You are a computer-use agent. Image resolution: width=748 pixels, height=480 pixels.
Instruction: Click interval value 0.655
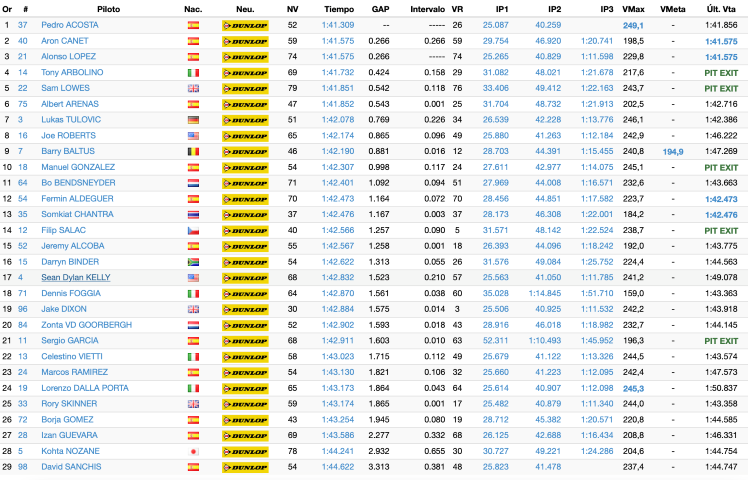[x=435, y=451]
